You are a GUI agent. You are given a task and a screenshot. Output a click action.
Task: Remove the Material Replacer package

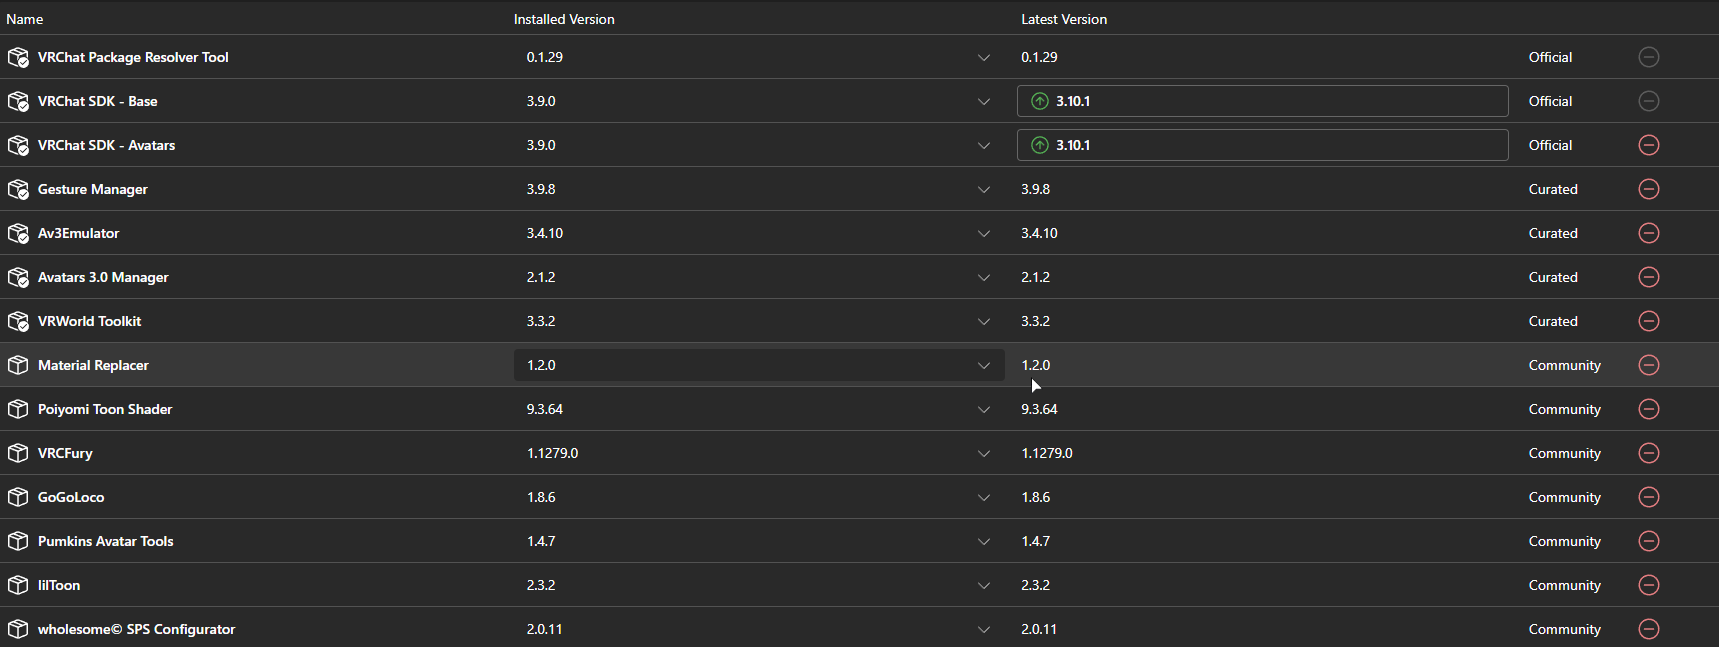[x=1649, y=365]
